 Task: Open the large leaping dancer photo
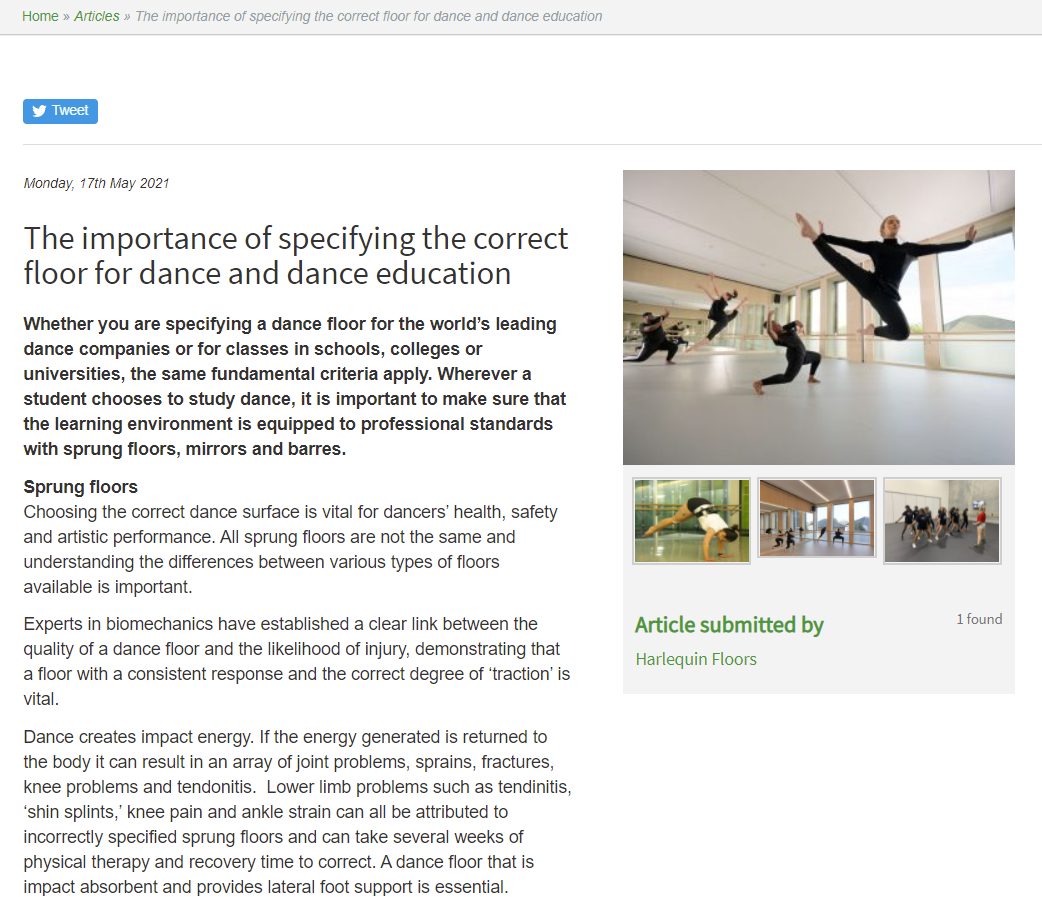tap(818, 317)
